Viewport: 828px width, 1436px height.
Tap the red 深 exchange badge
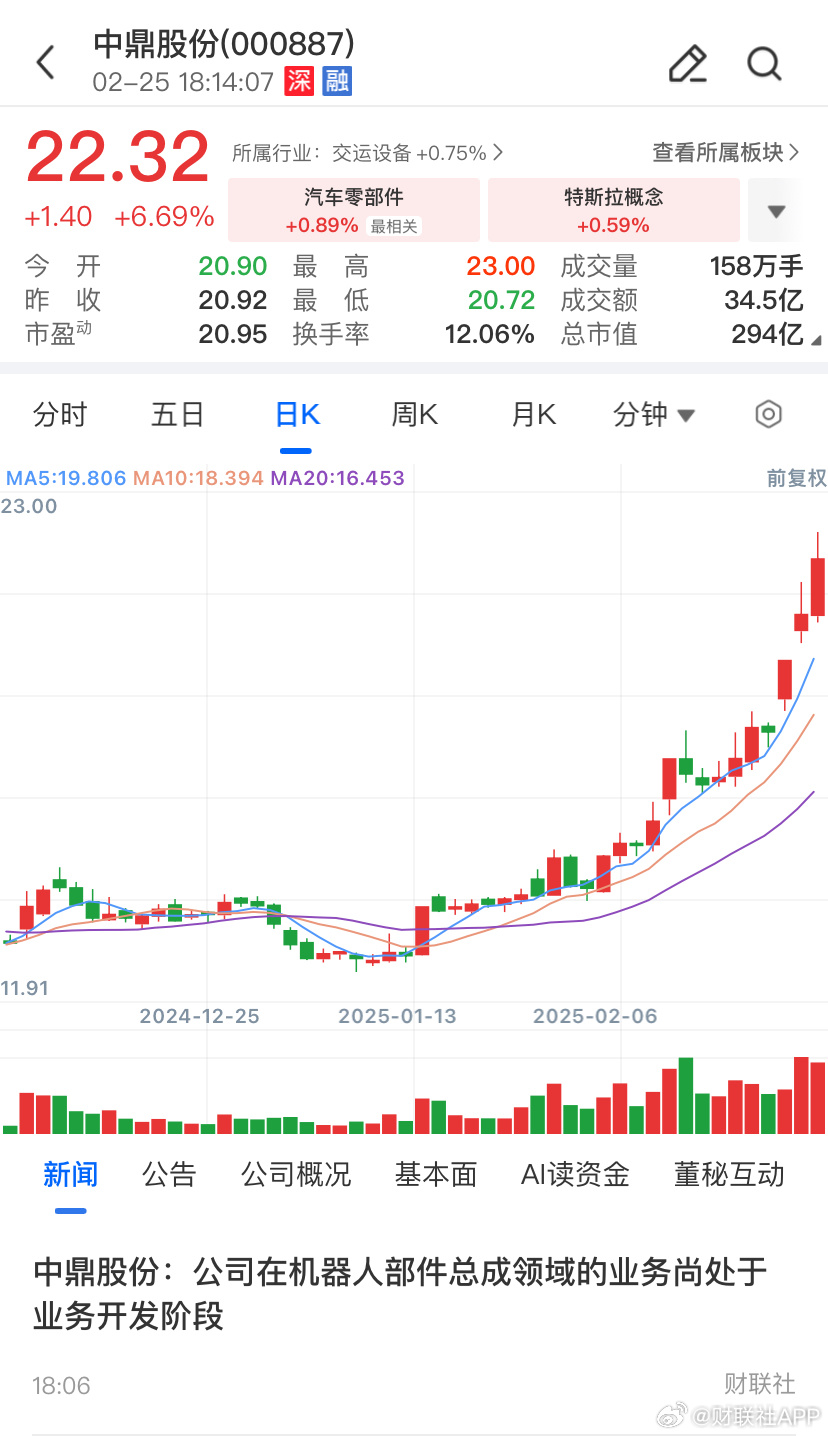click(299, 81)
